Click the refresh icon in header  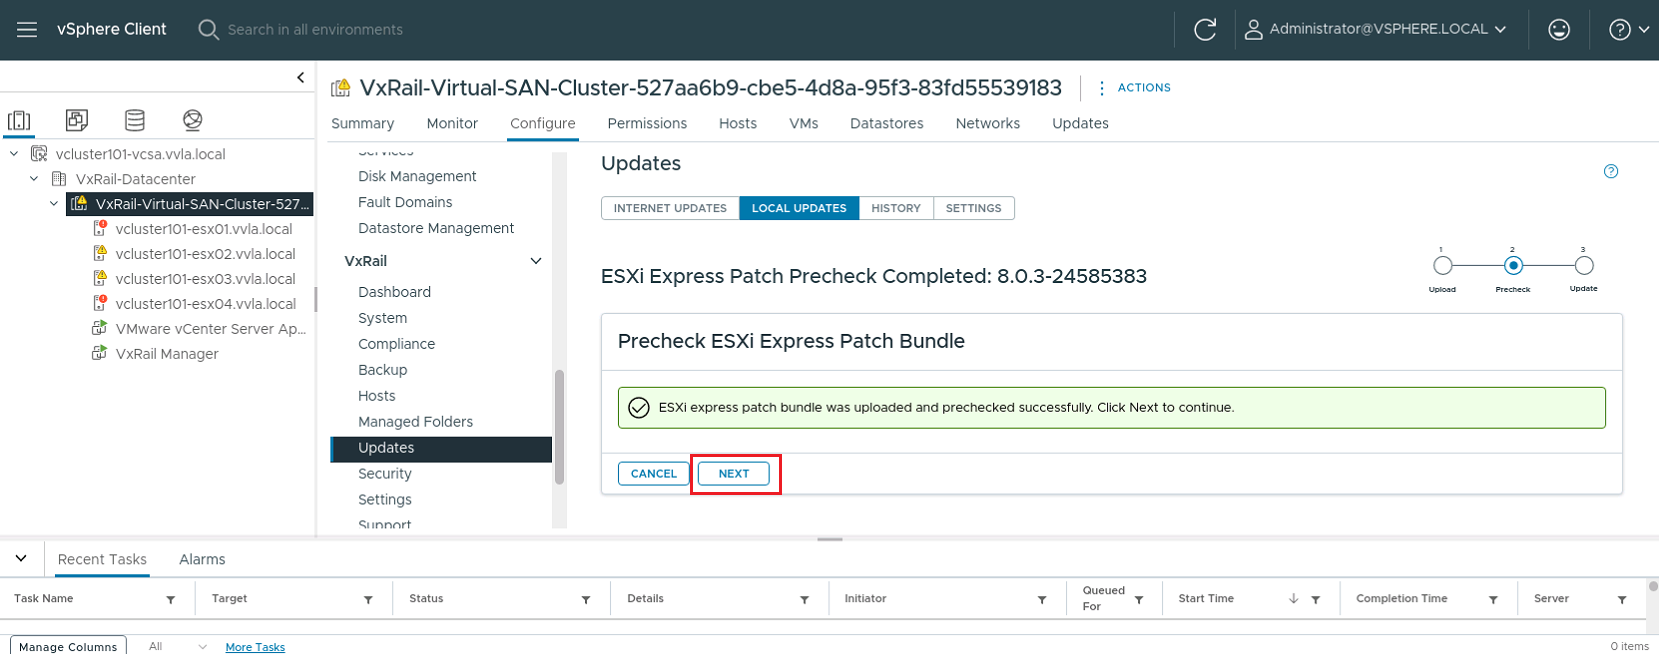point(1205,30)
